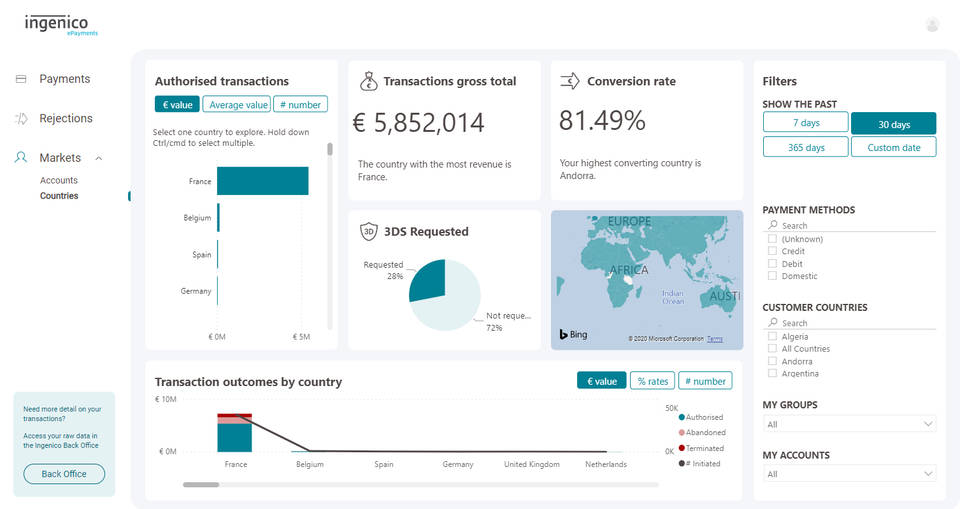Click the Ingenico ePayments logo
Viewport: 960px width, 509px height.
tap(61, 25)
